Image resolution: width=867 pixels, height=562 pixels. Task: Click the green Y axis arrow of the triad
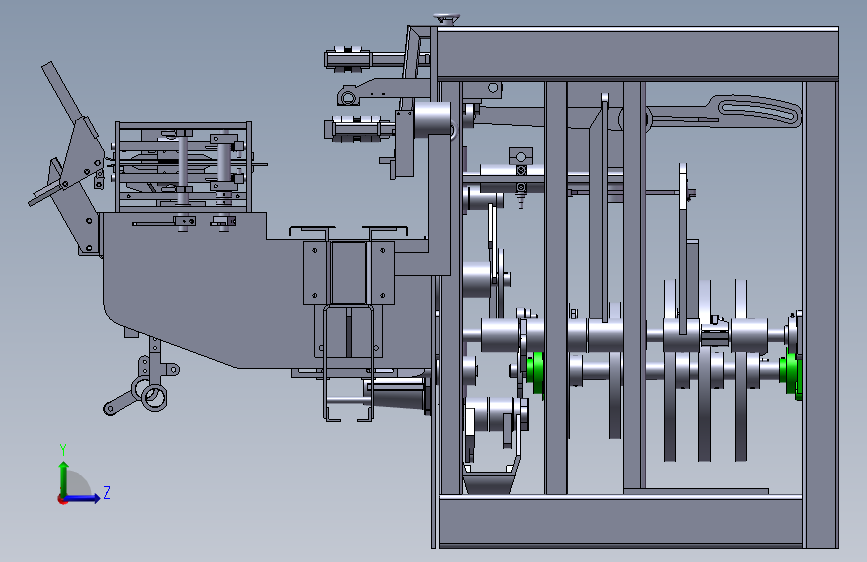64,478
